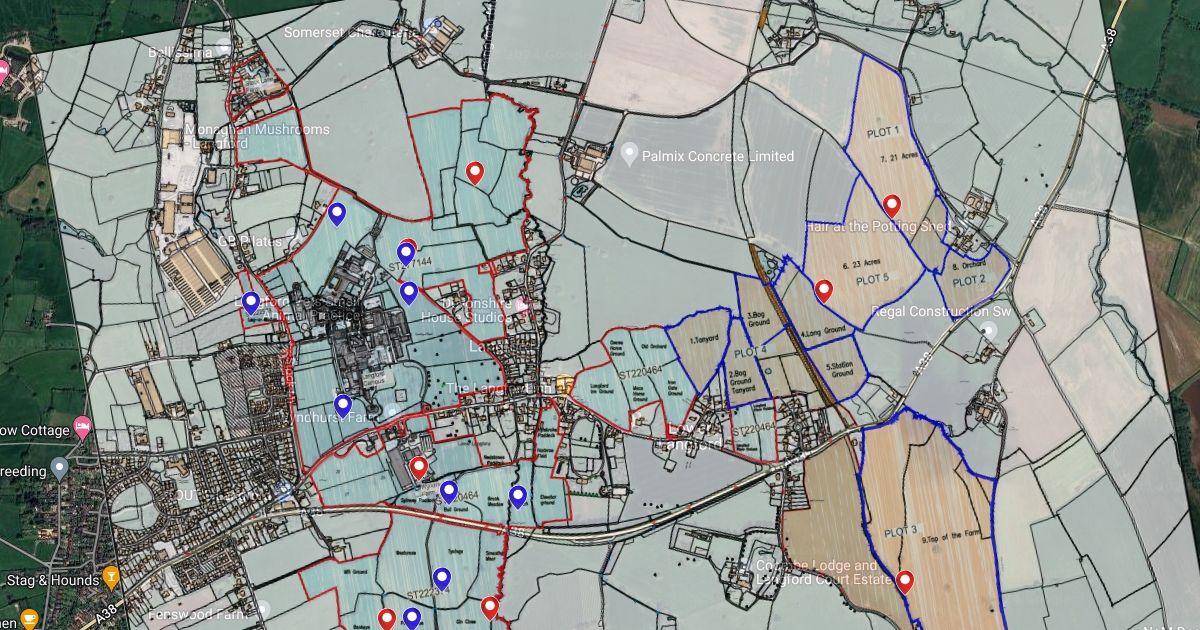Open Devonshire House Studios pink marker
This screenshot has width=1200, height=630.
click(522, 306)
